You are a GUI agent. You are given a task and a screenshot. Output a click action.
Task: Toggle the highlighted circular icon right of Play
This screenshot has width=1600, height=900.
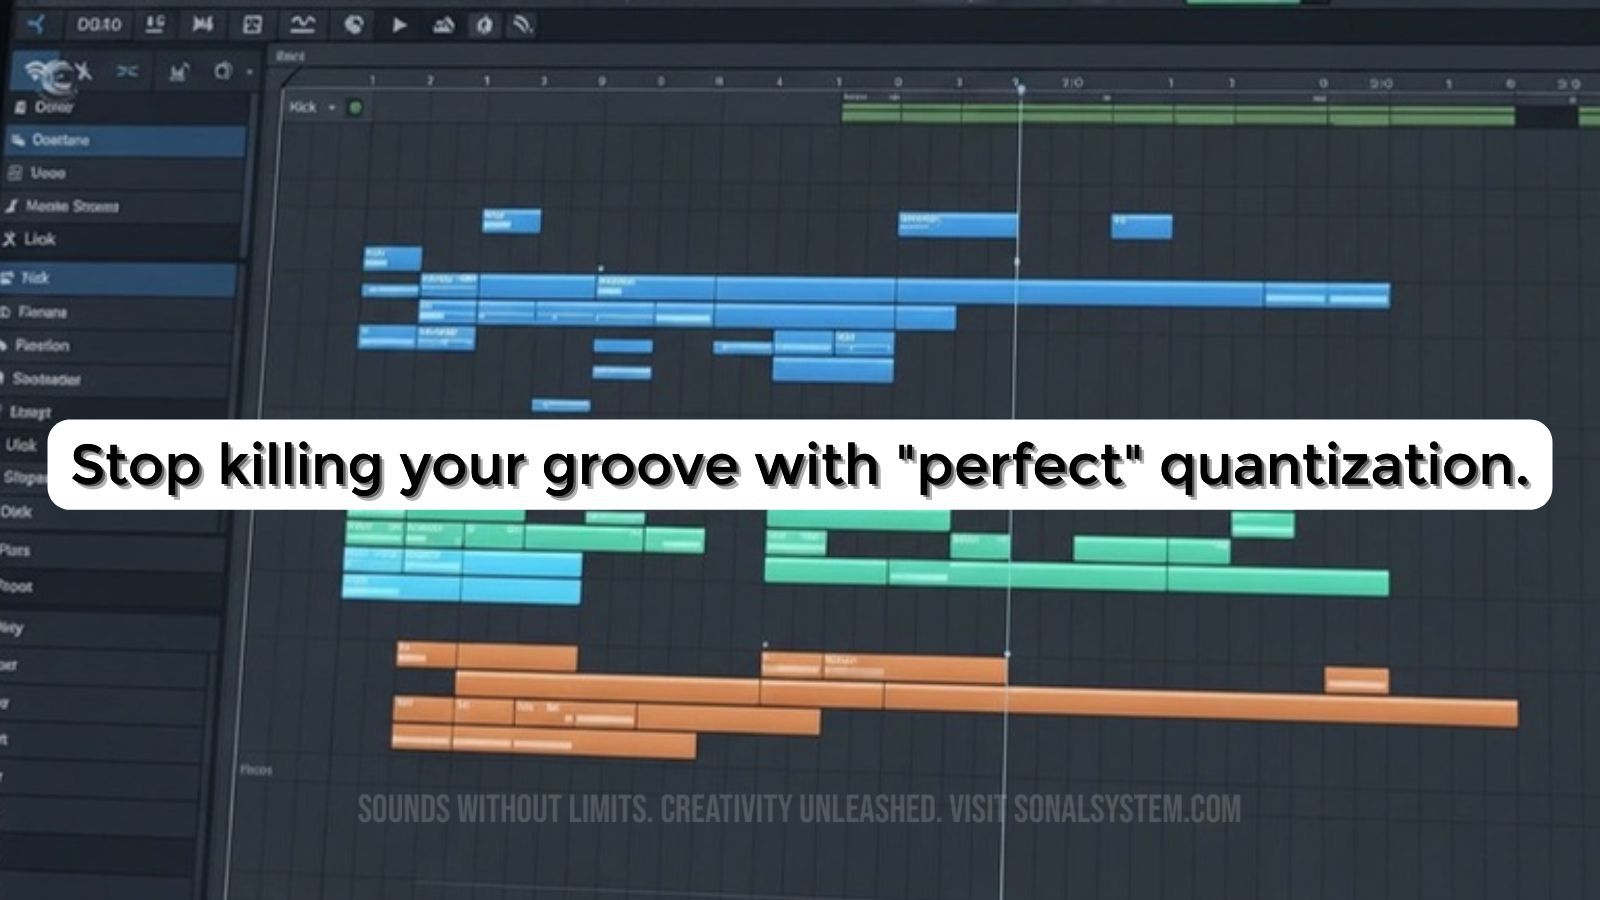[x=484, y=26]
